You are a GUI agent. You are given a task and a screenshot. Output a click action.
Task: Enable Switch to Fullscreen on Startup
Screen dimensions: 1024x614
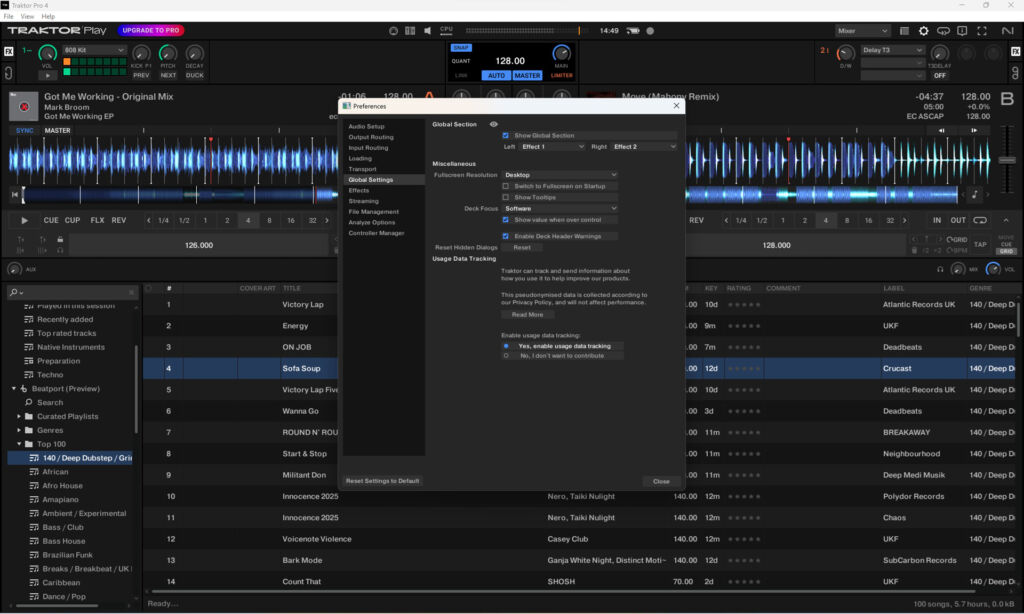[x=506, y=186]
